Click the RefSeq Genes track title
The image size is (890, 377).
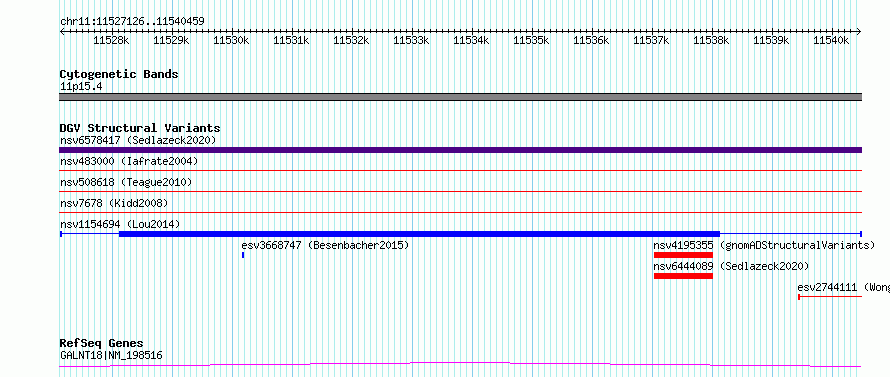click(x=101, y=344)
